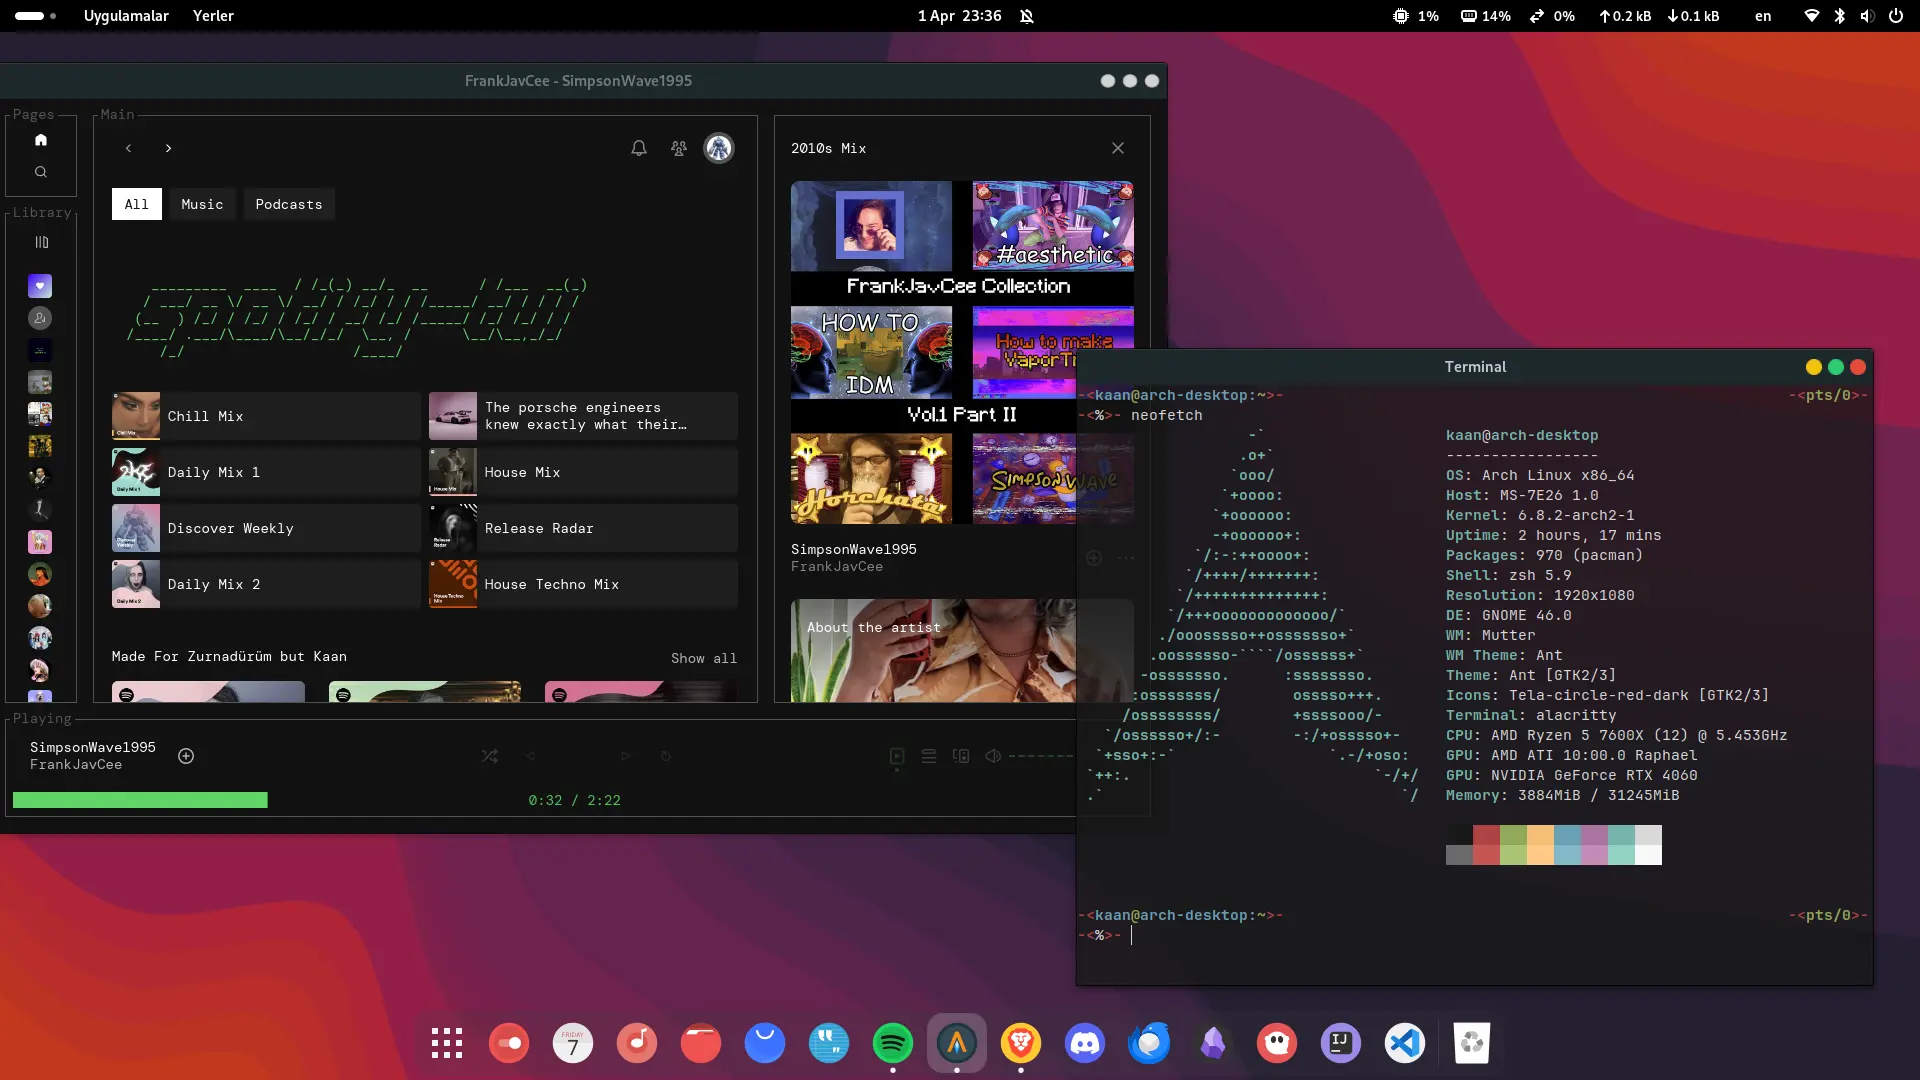Open the porsche engineers playlist card
Image resolution: width=1920 pixels, height=1080 pixels.
point(583,416)
